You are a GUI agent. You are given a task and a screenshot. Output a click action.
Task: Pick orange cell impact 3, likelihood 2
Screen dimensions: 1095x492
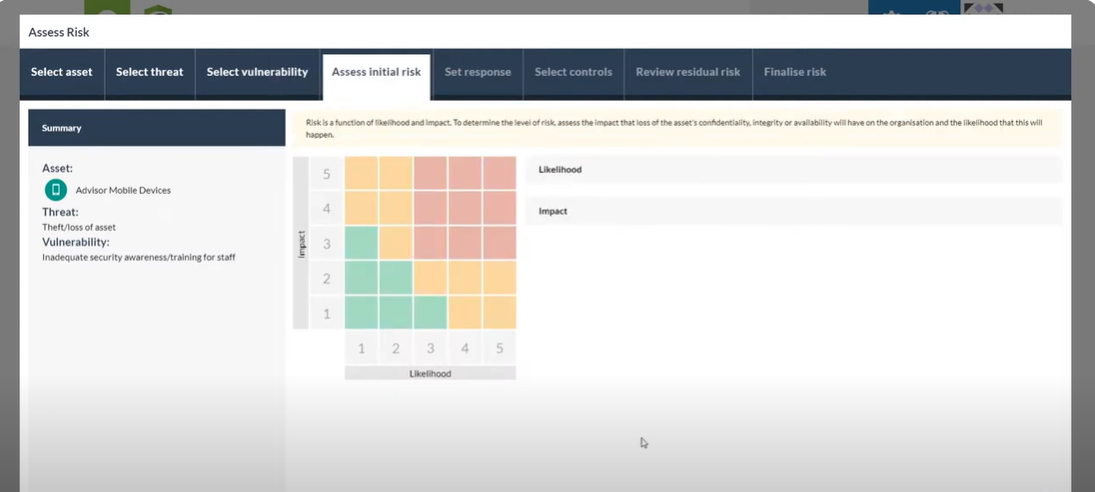click(396, 243)
